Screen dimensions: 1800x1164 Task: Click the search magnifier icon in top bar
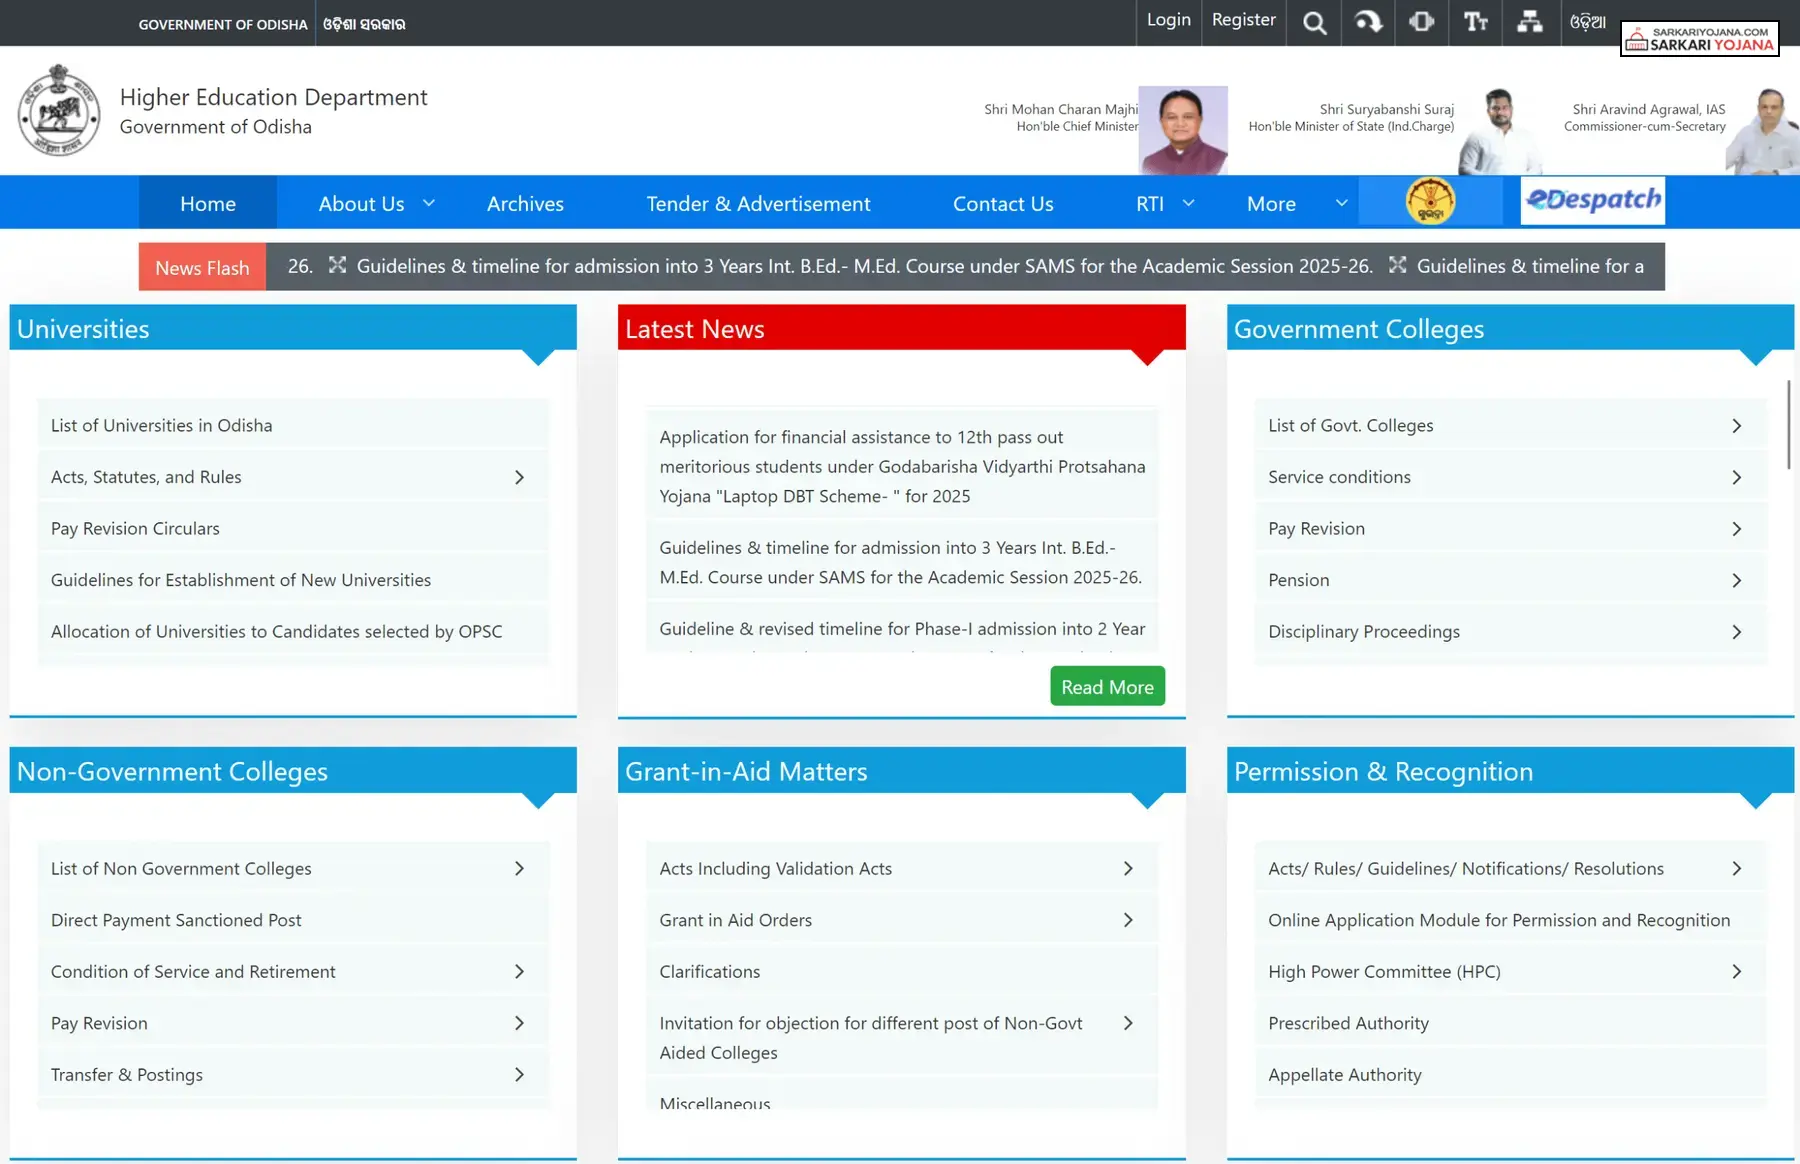(x=1314, y=22)
